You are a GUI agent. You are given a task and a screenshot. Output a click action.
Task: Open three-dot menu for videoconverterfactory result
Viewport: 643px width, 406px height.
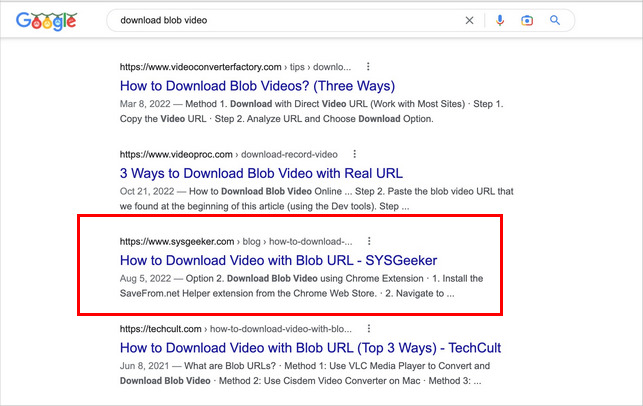368,66
